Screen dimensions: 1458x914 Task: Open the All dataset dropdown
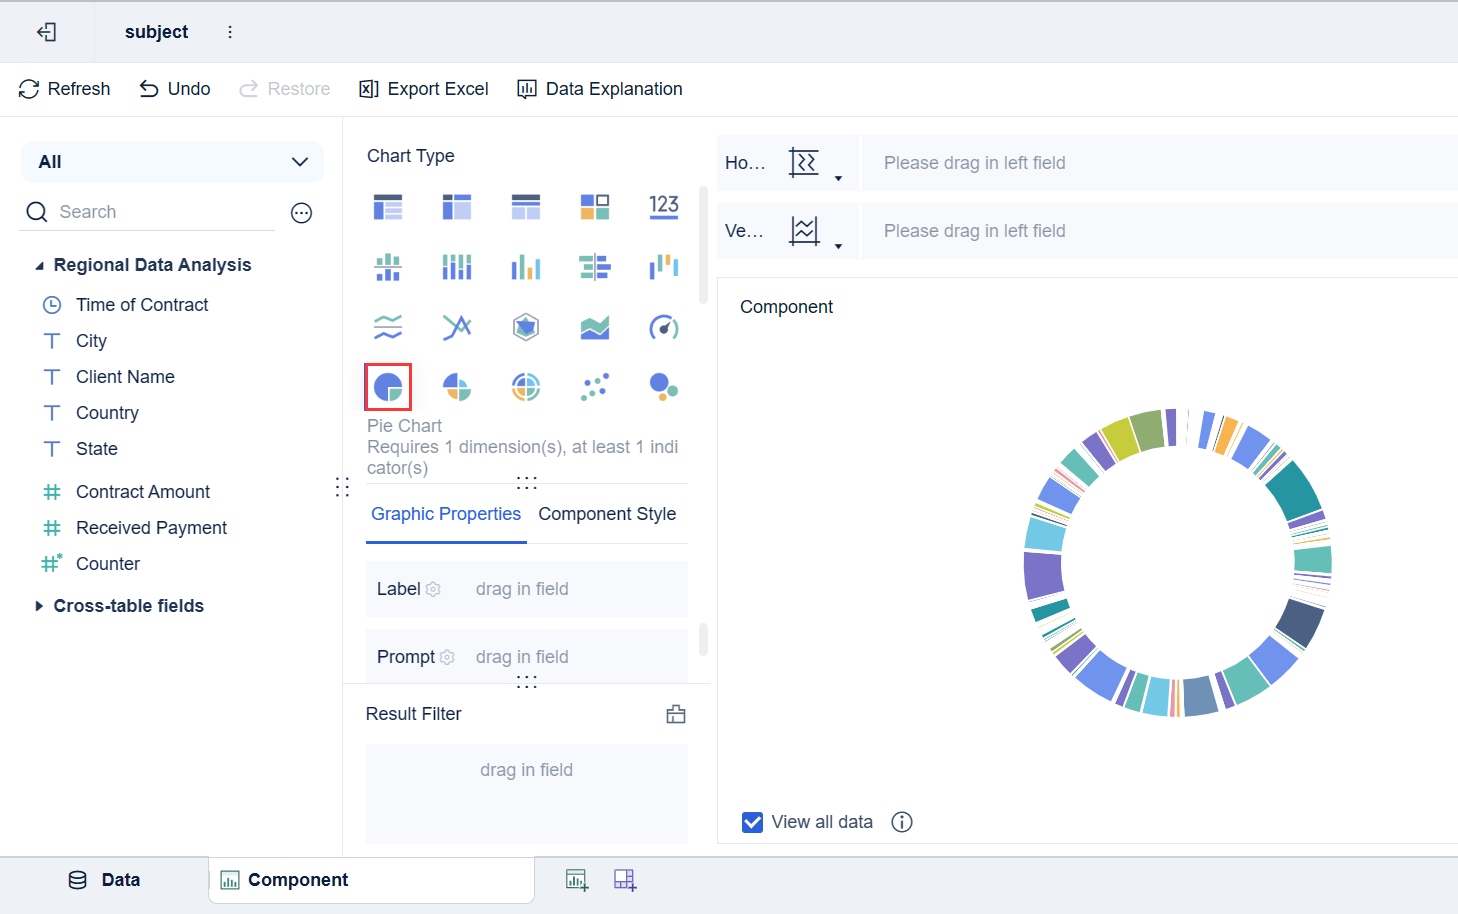pos(172,162)
